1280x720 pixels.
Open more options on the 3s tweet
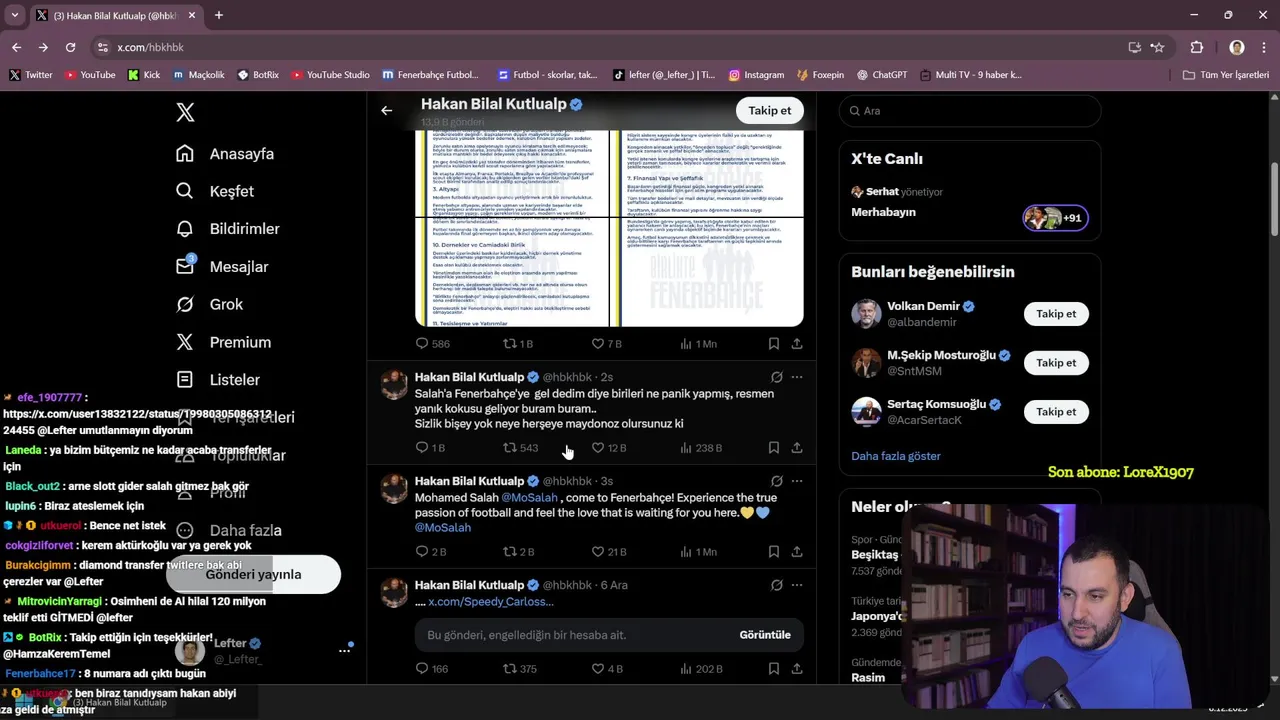(x=797, y=481)
